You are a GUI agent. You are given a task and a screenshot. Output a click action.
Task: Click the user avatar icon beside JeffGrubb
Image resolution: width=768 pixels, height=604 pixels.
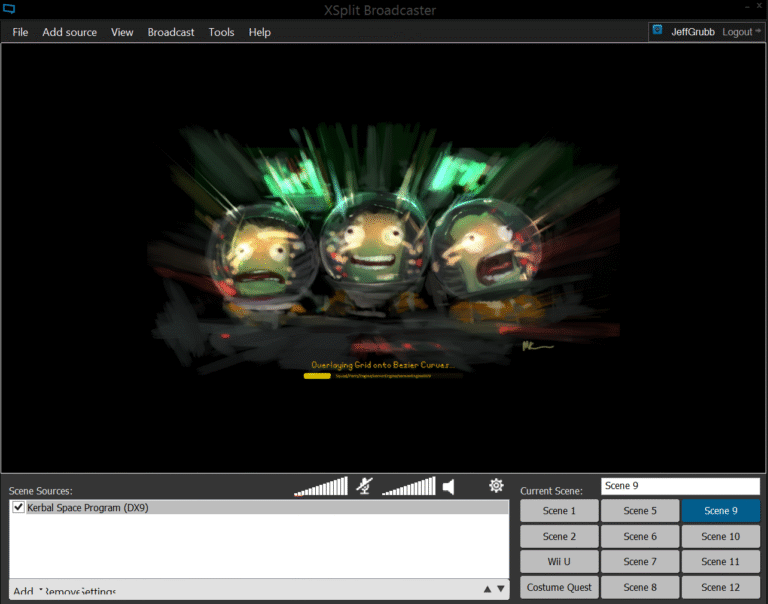(x=658, y=31)
